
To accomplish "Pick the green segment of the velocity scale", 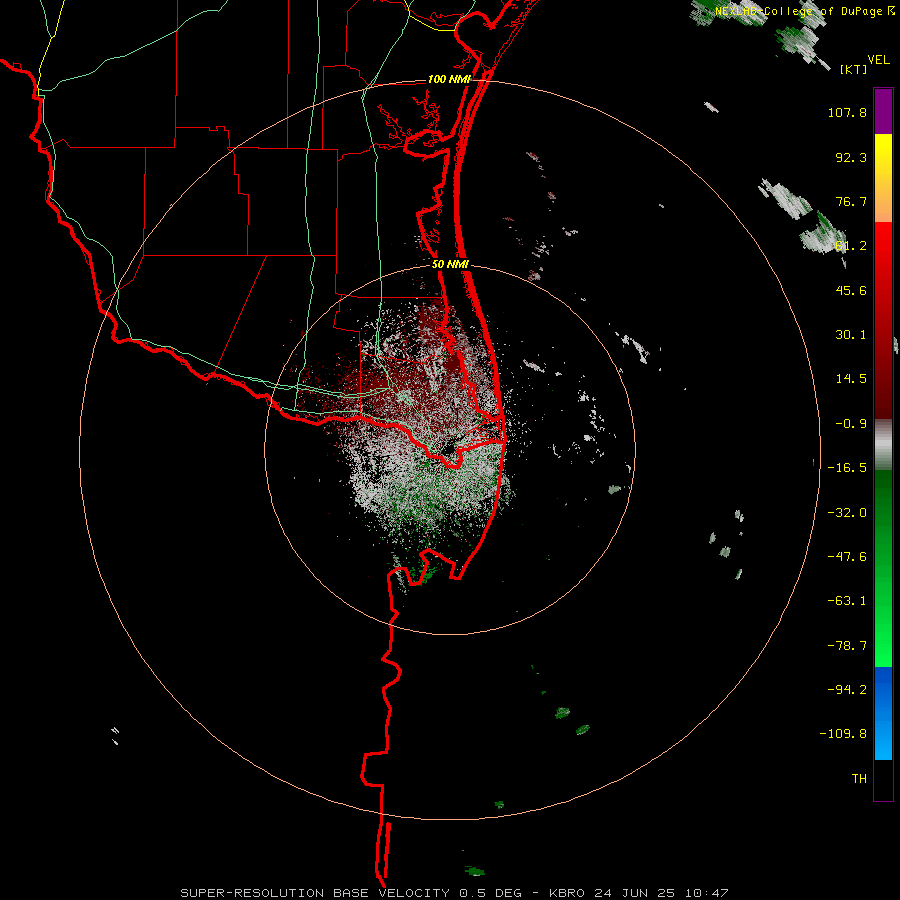I will click(883, 568).
